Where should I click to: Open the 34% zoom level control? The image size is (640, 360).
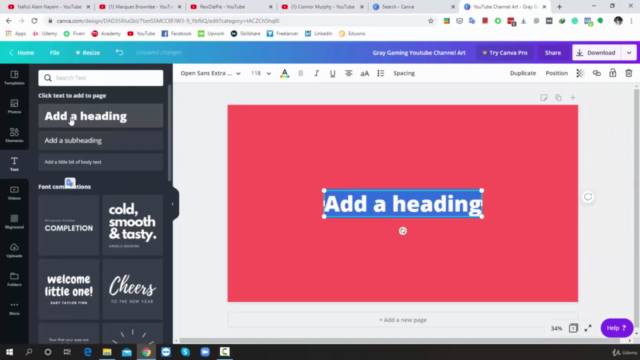[x=556, y=328]
